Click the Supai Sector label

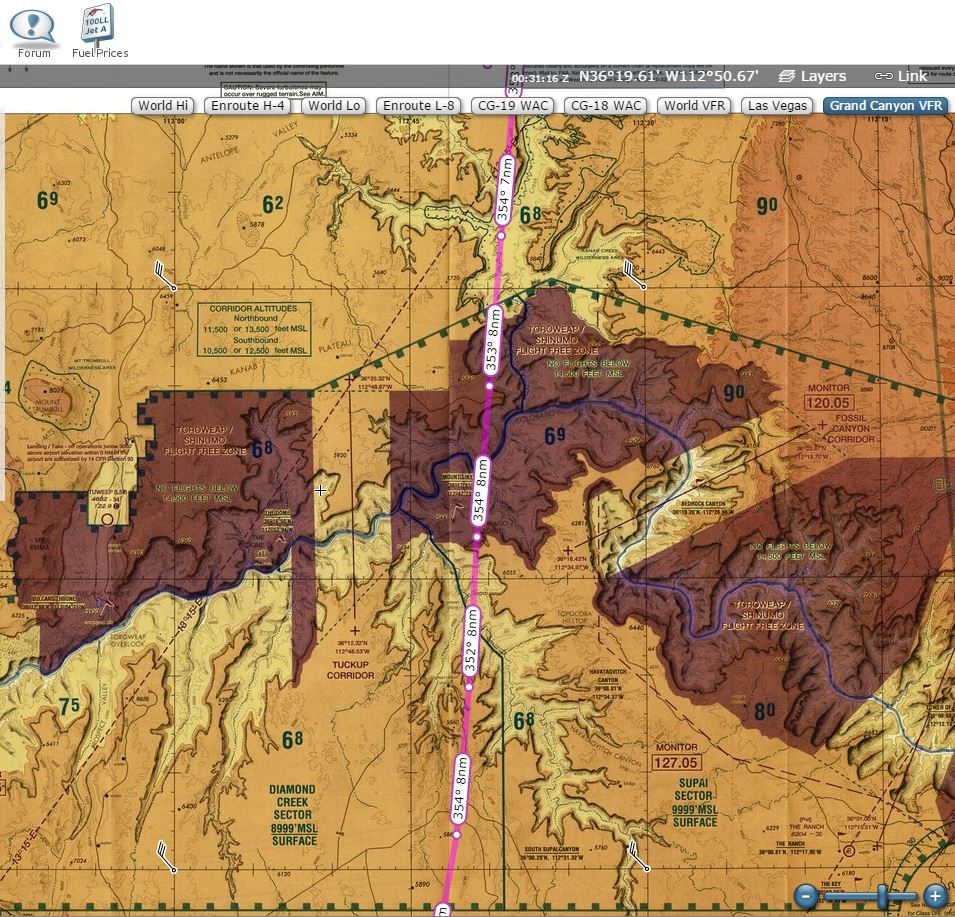click(x=694, y=803)
